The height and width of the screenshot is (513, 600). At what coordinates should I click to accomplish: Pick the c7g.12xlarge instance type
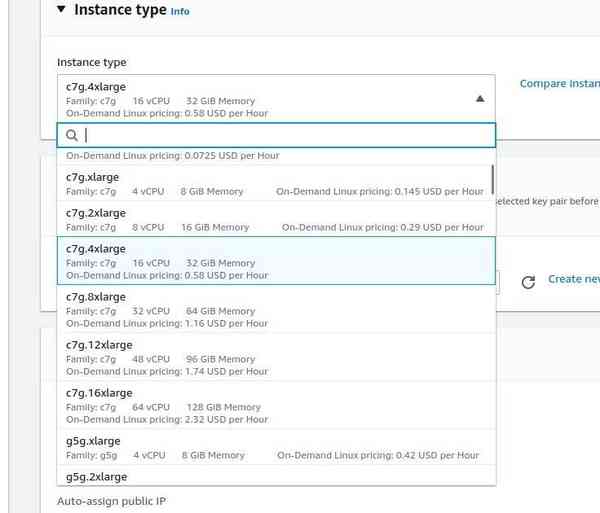point(276,357)
